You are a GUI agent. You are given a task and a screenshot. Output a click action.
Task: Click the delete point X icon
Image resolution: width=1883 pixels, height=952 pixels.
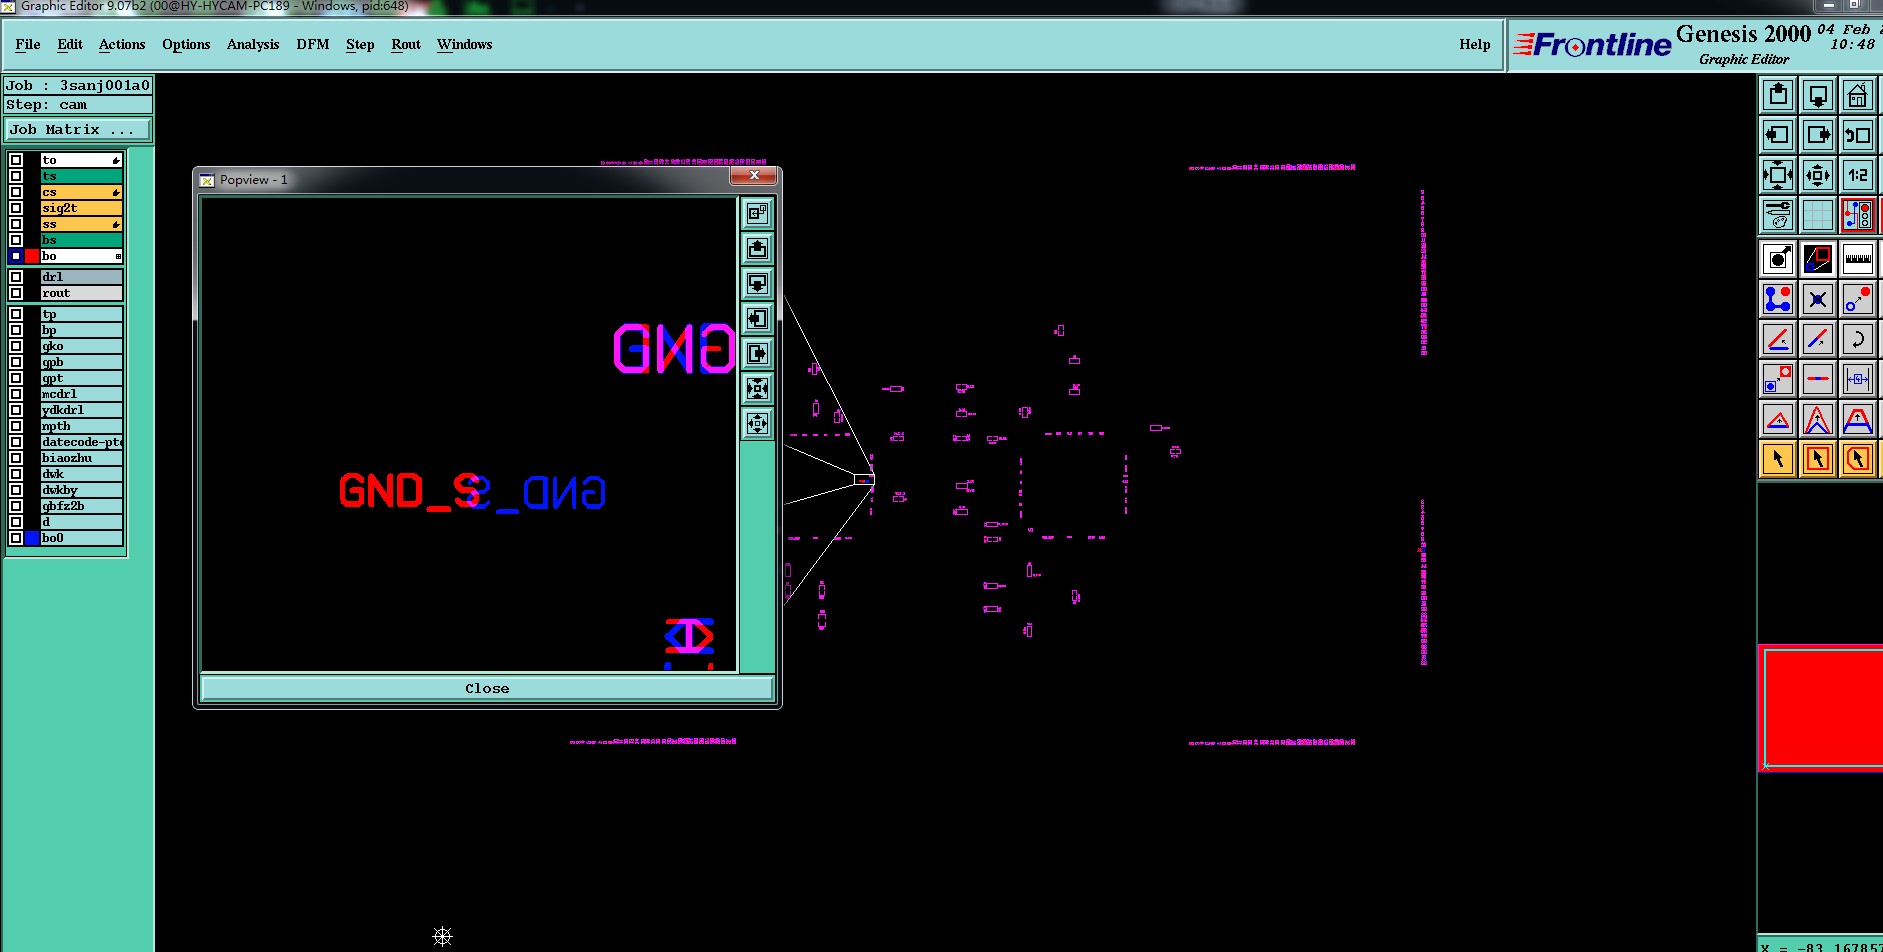coord(1818,299)
